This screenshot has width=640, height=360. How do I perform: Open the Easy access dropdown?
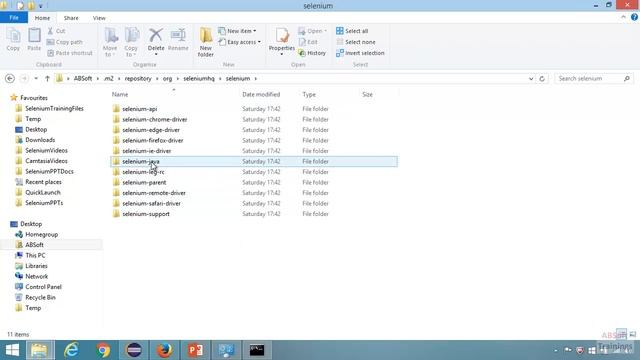[x=239, y=42]
